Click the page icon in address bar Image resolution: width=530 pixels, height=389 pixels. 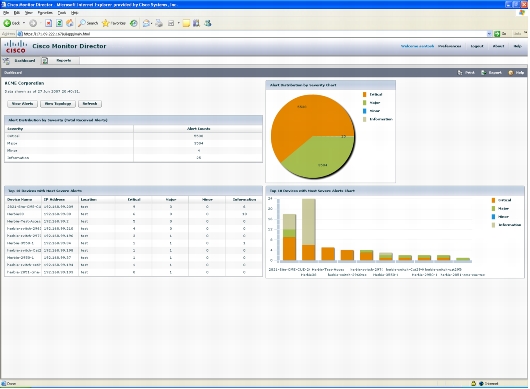coord(20,34)
